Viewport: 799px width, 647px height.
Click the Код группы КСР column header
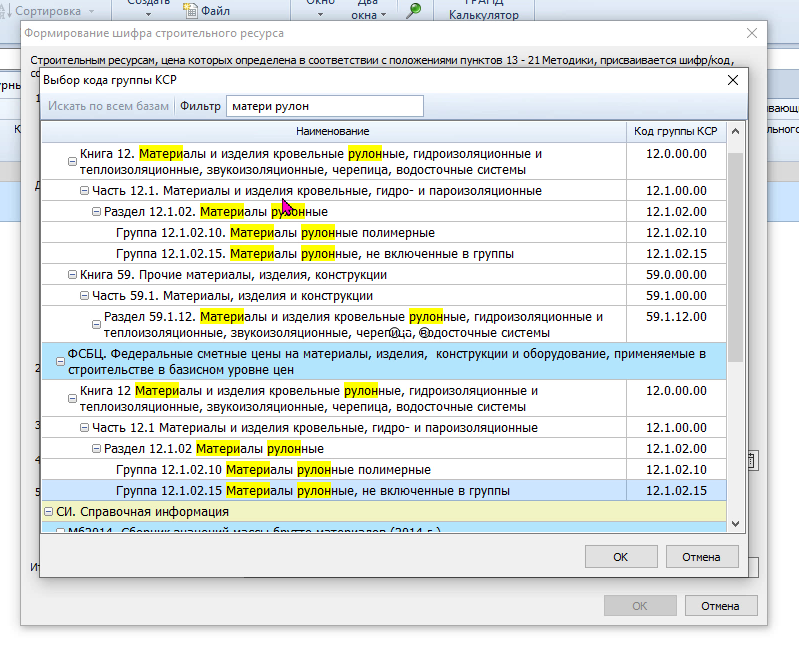point(676,132)
